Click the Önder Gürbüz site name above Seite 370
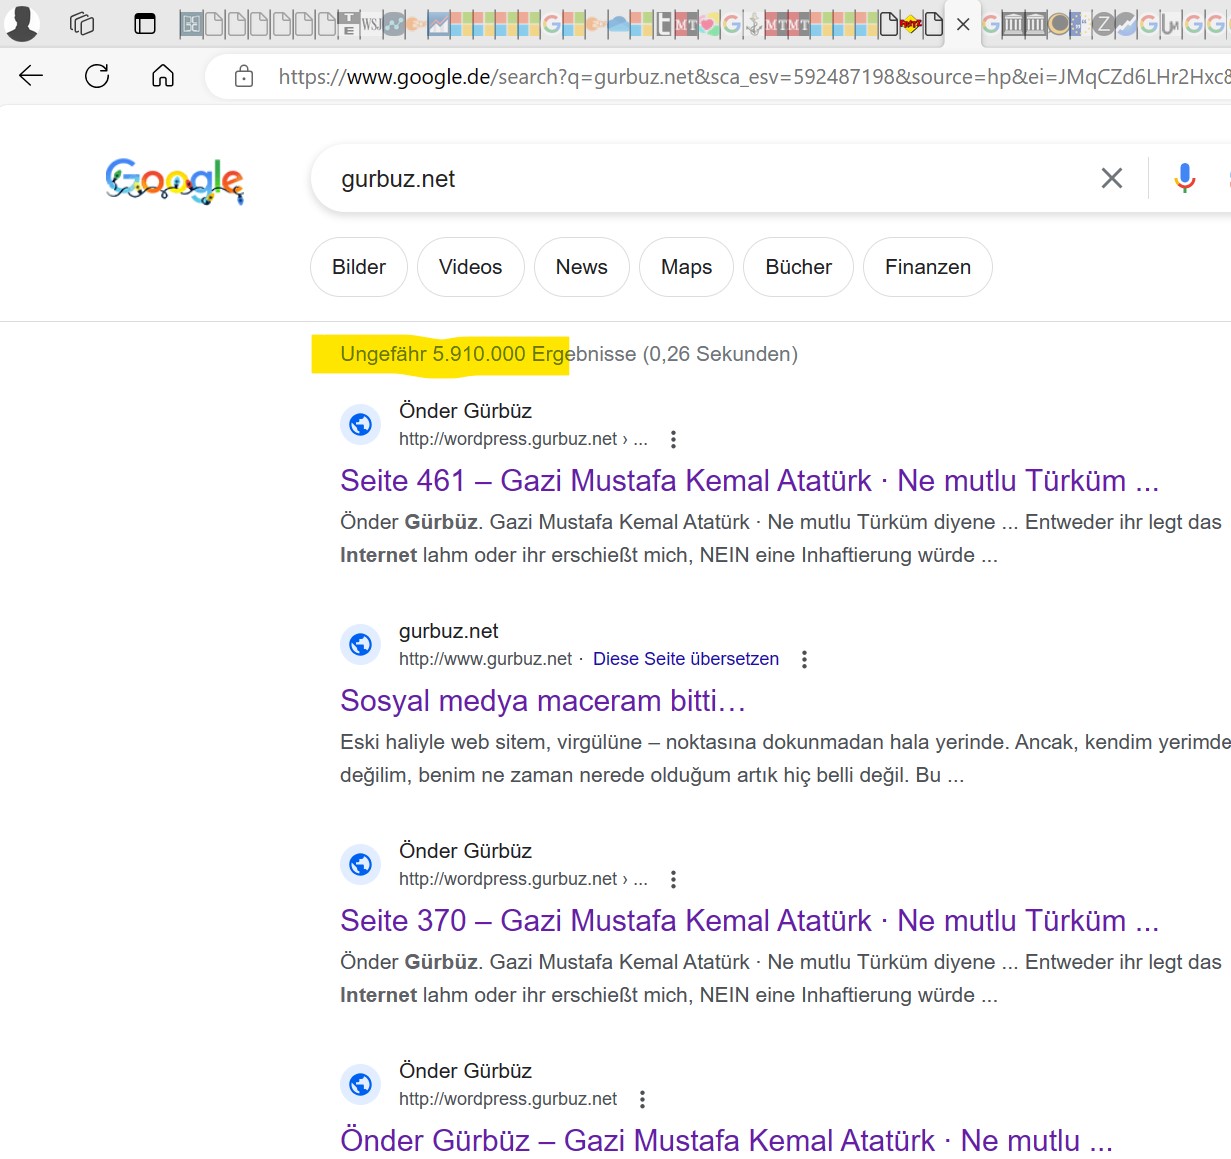Image resolution: width=1231 pixels, height=1159 pixels. [x=465, y=851]
